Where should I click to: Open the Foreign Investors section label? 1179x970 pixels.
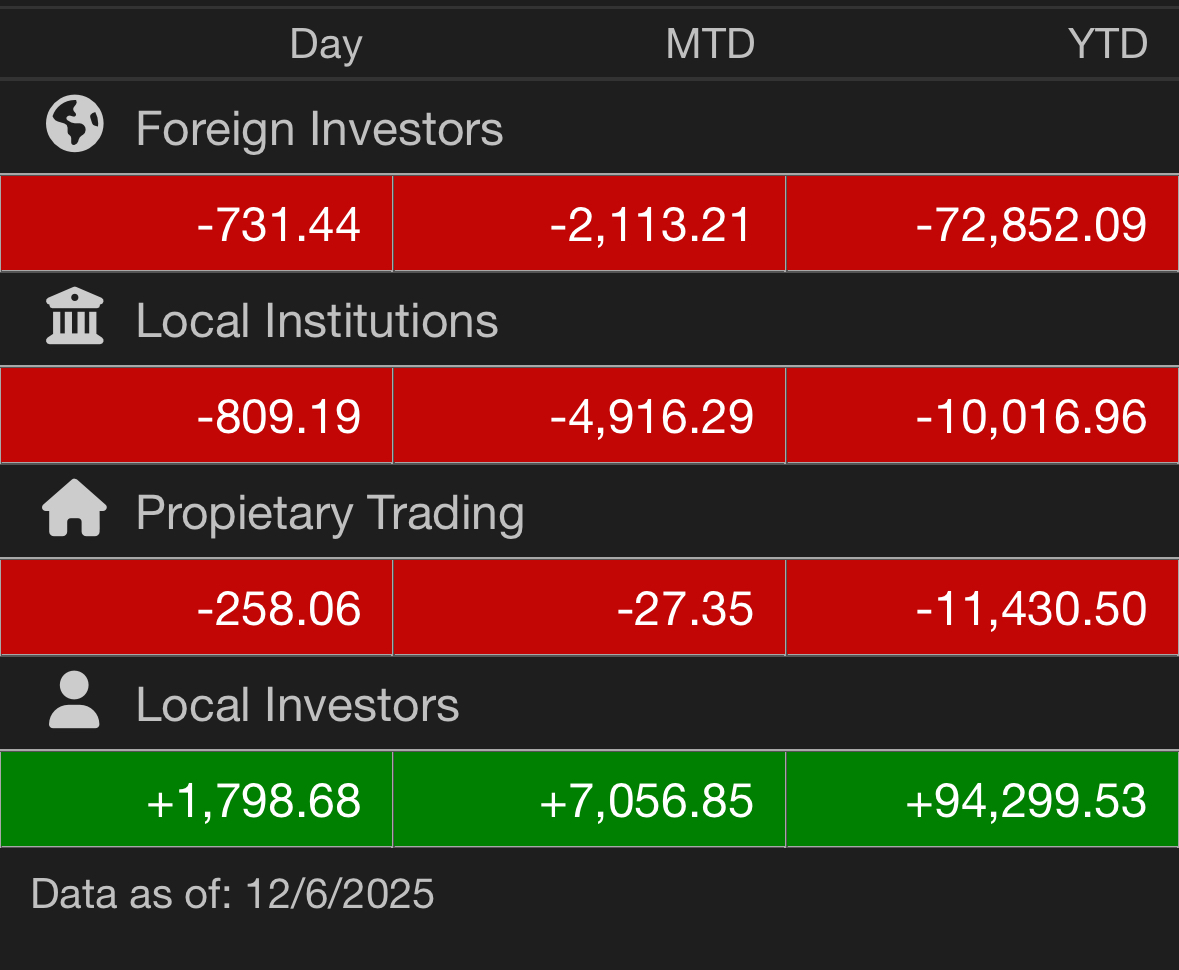point(320,129)
